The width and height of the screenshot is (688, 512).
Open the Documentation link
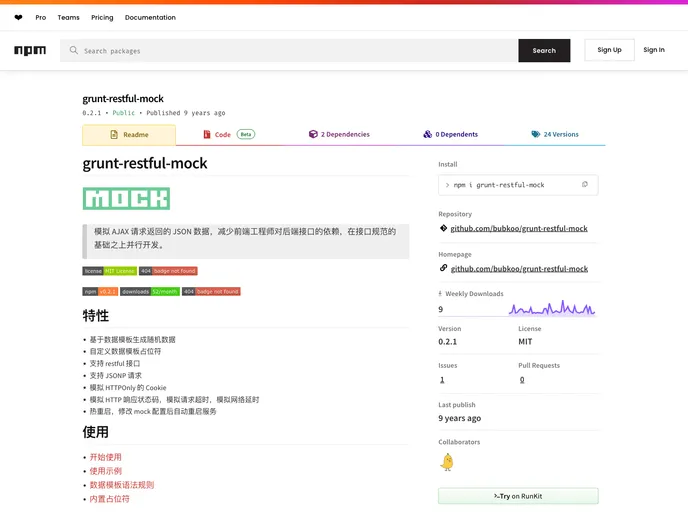click(150, 18)
